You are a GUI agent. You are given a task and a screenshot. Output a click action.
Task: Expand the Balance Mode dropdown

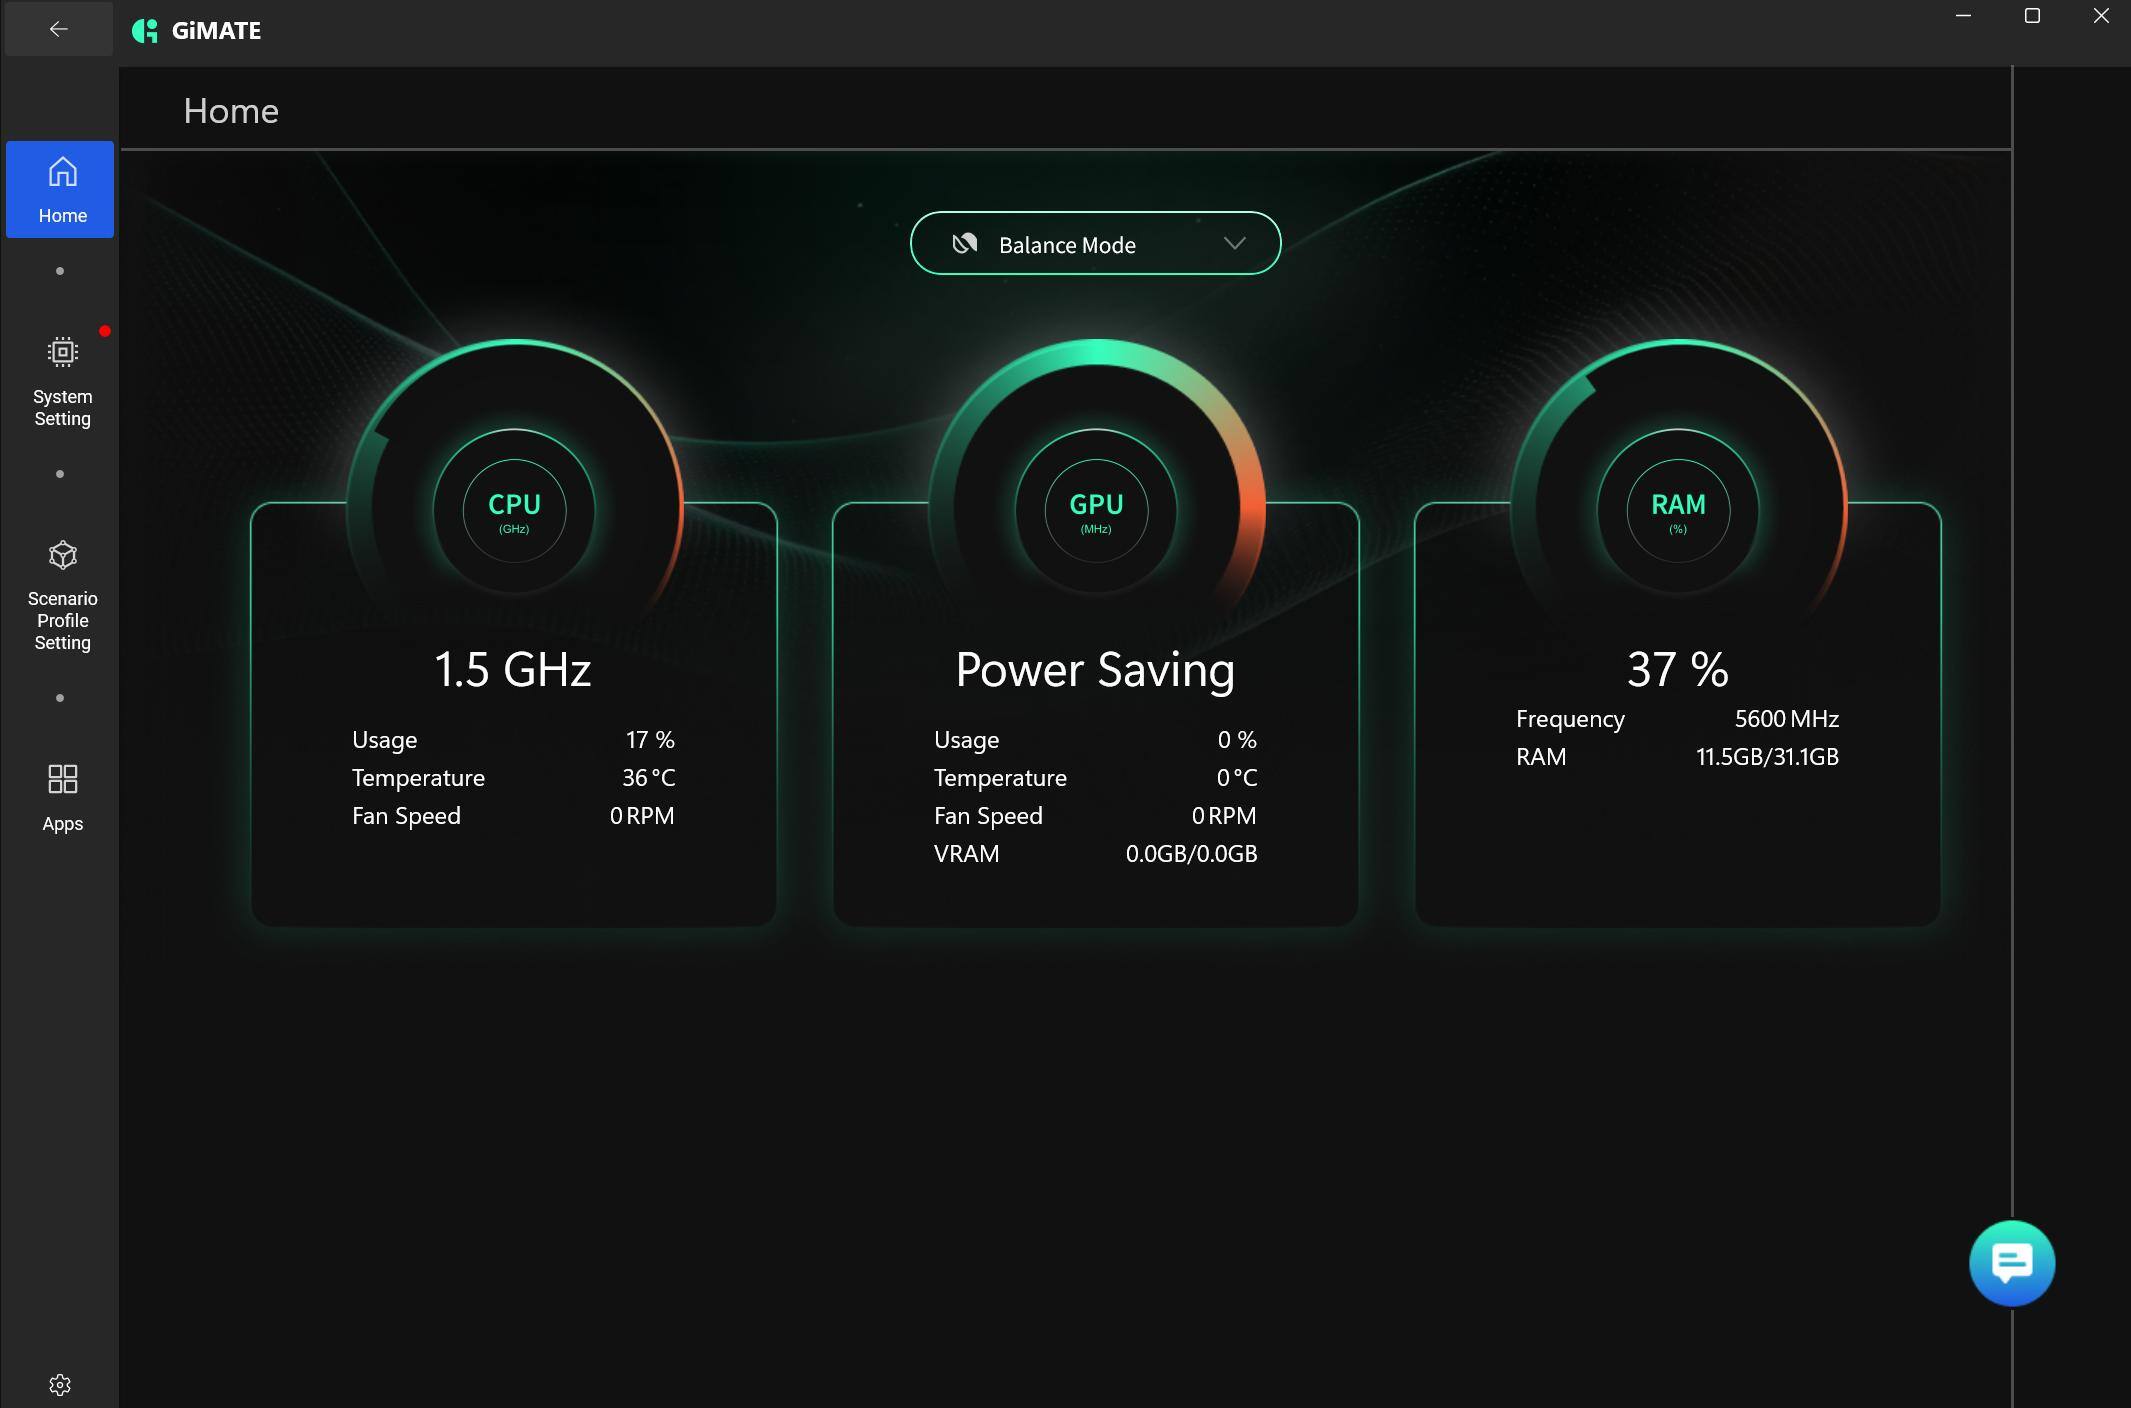(1094, 243)
